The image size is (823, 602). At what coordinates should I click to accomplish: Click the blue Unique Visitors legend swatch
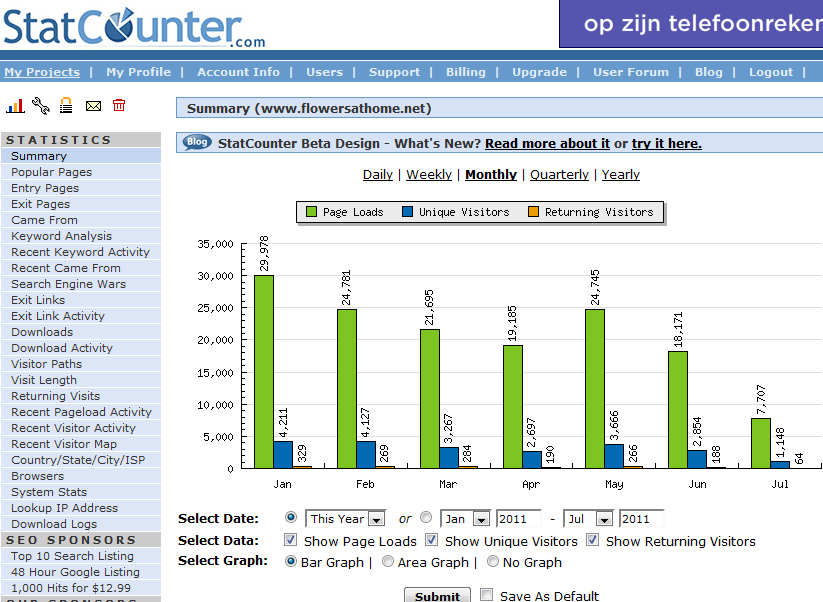point(407,212)
